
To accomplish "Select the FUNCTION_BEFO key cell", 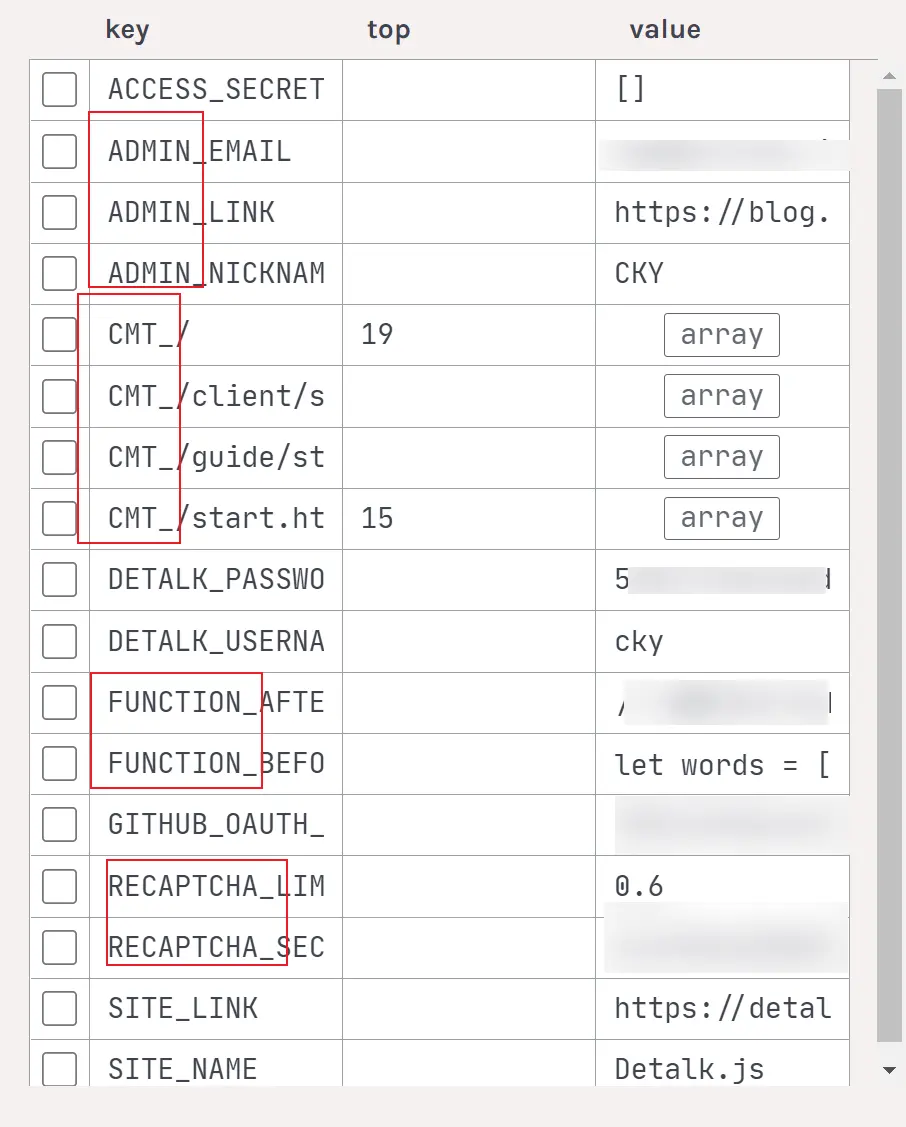I will click(216, 764).
